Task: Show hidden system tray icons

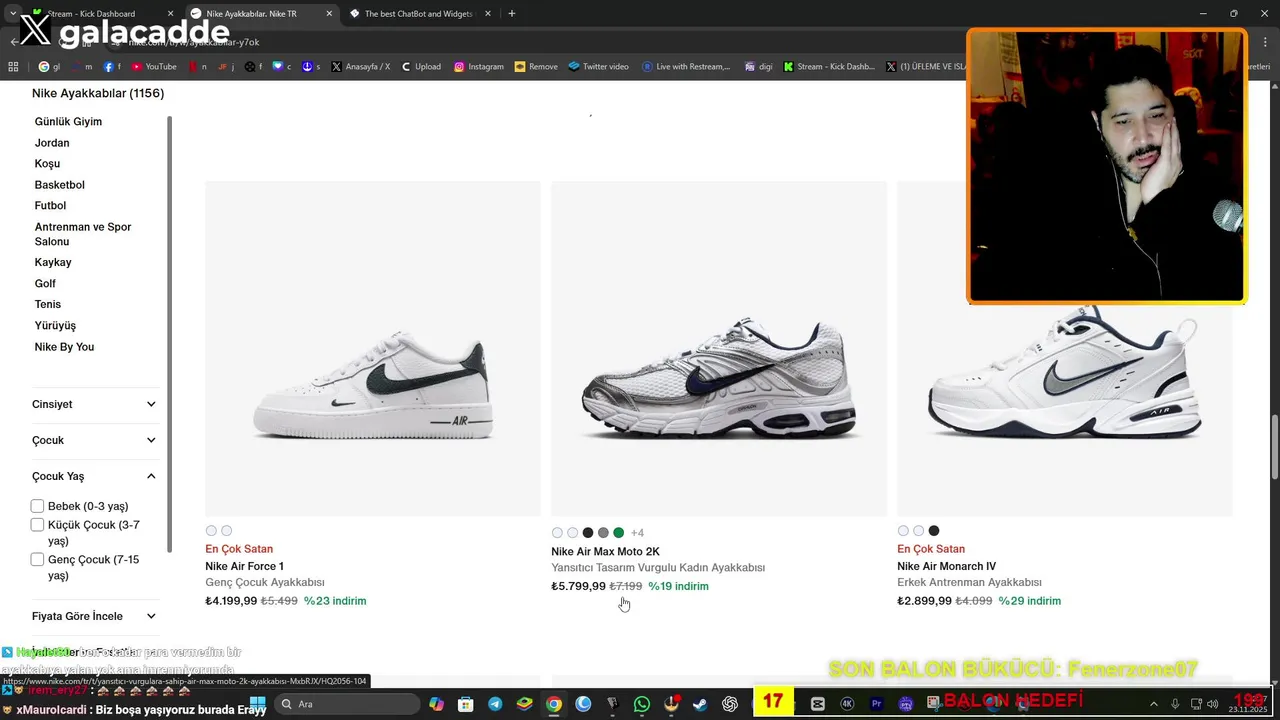Action: point(1153,704)
